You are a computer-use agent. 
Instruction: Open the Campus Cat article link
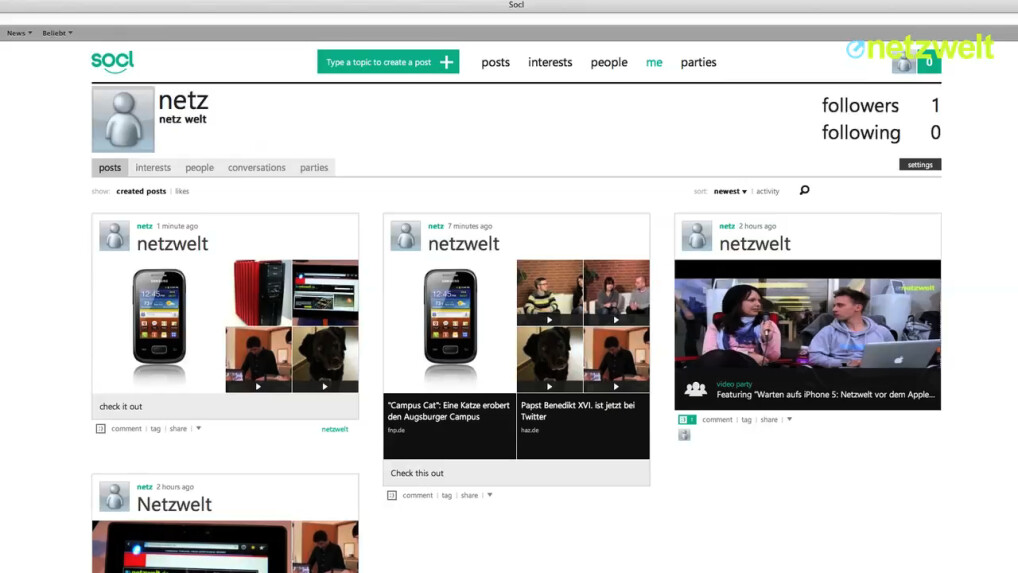coord(449,411)
